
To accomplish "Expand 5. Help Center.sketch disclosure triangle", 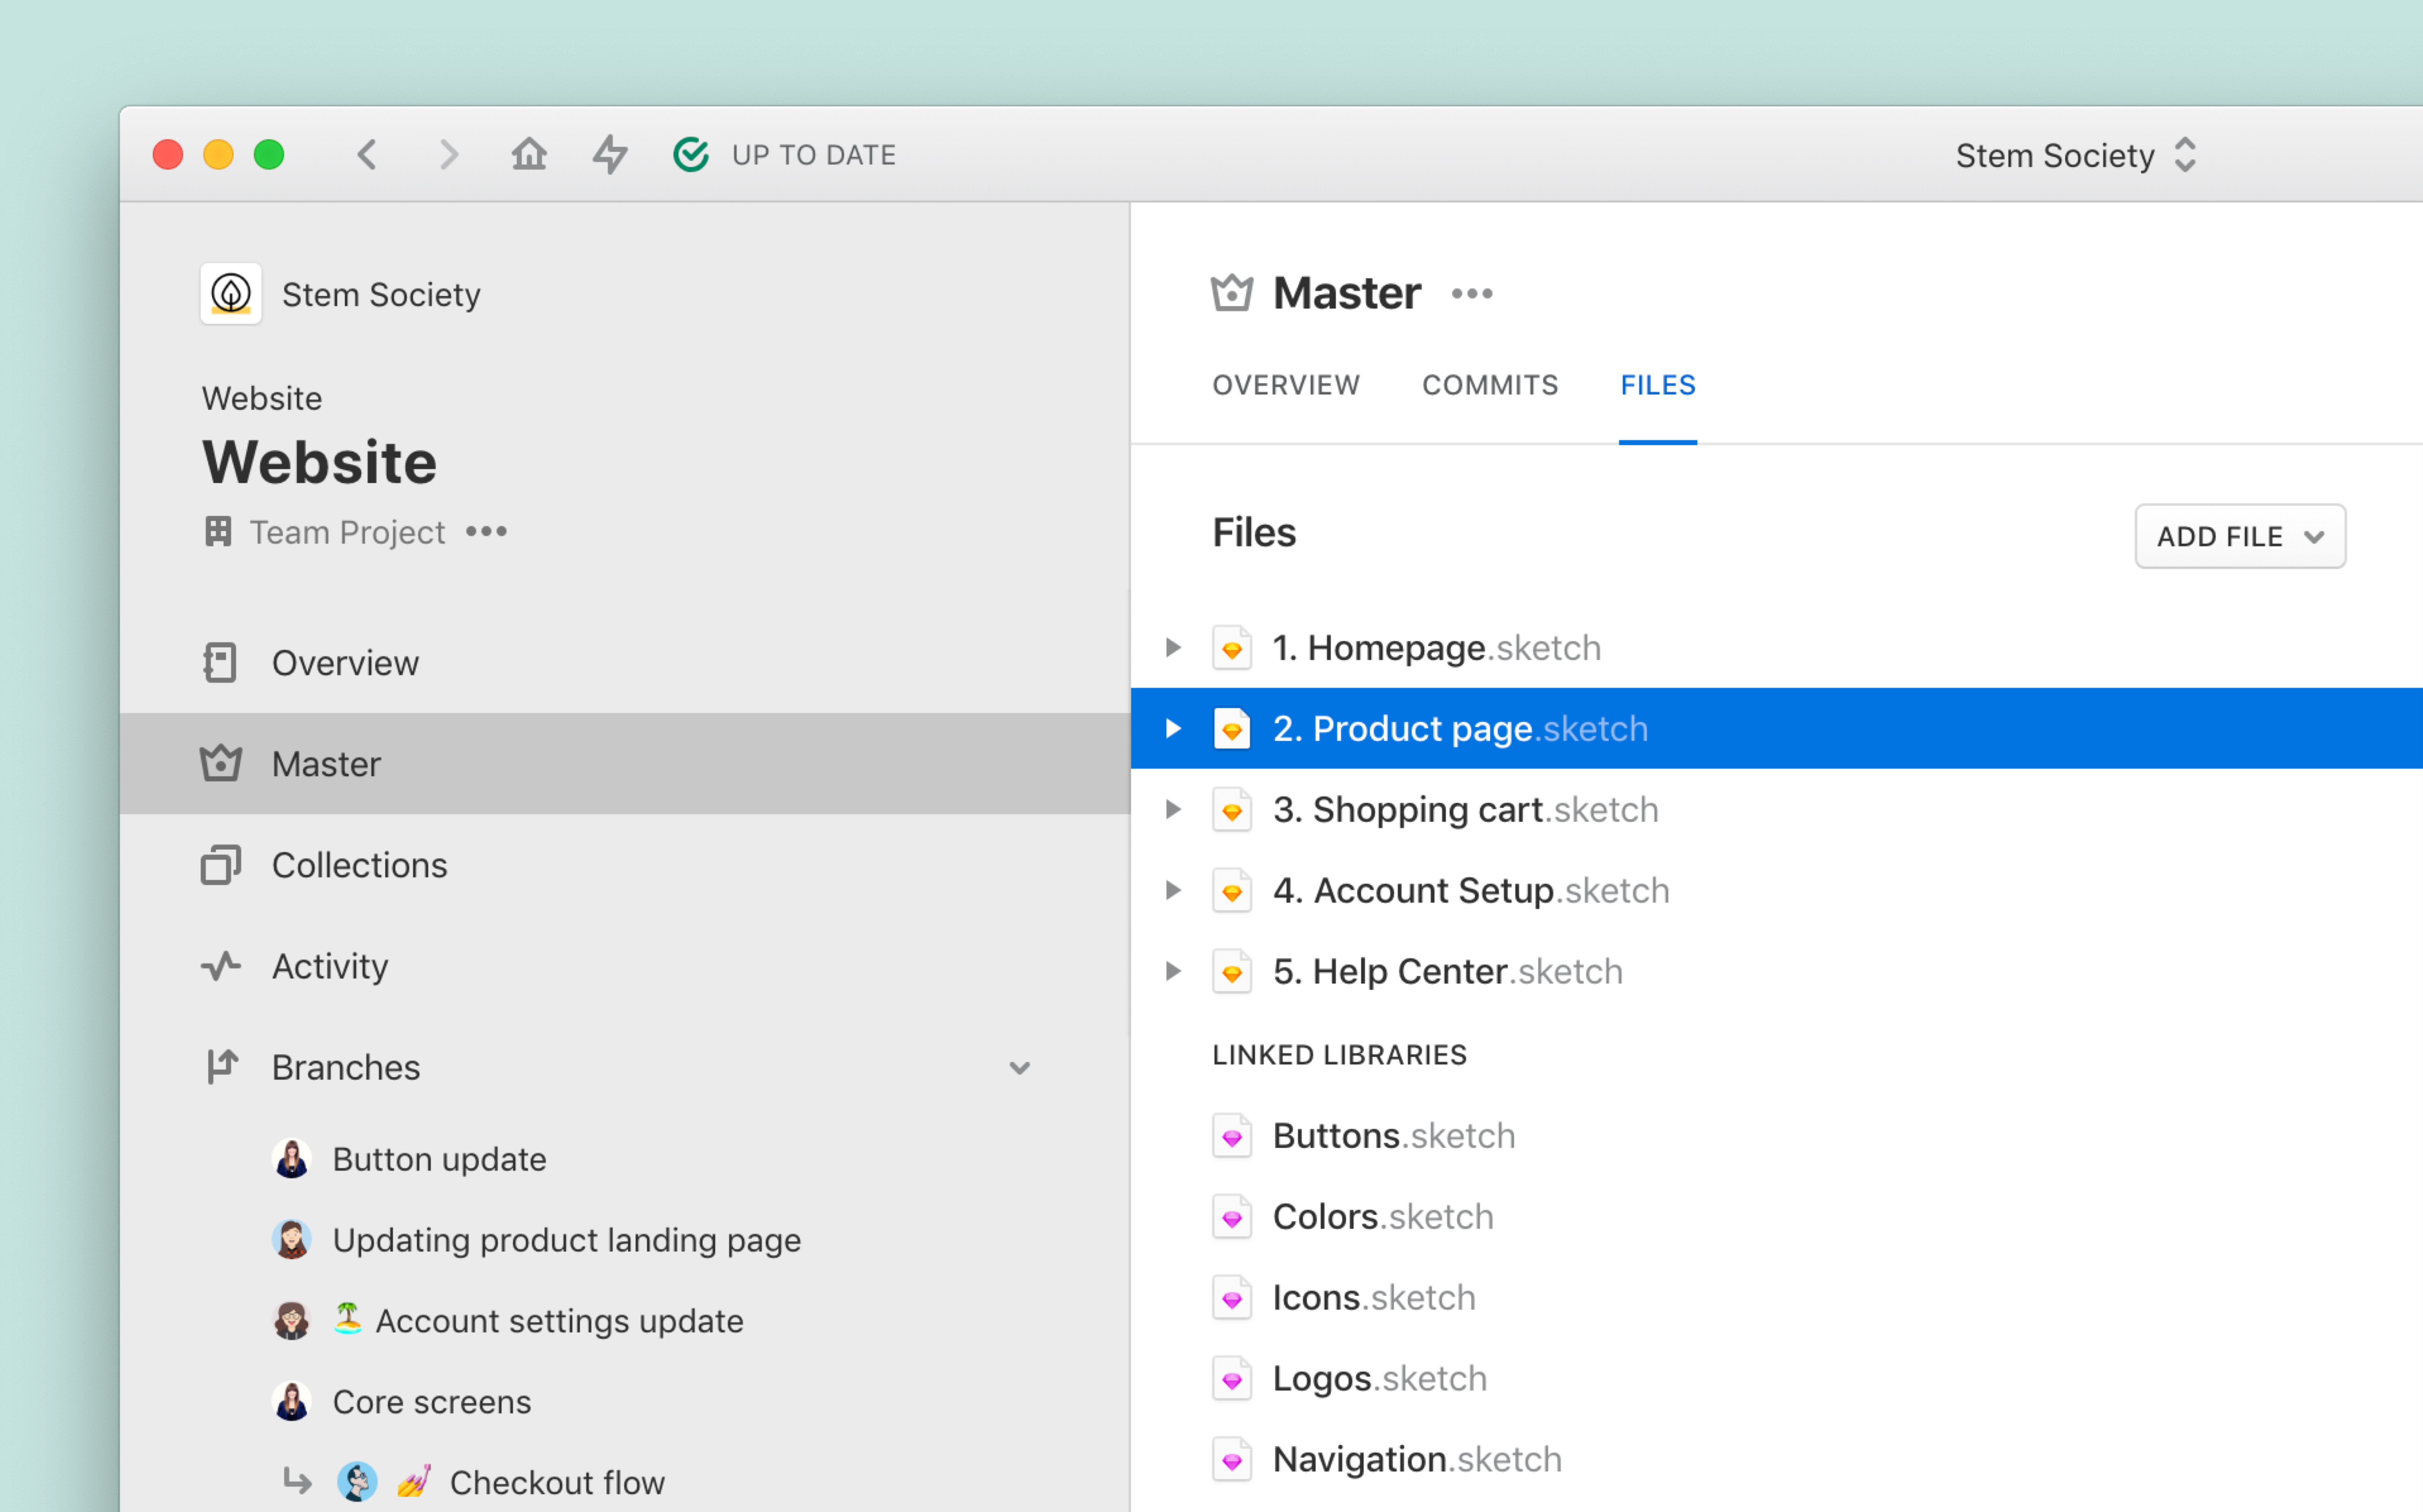I will (x=1174, y=971).
